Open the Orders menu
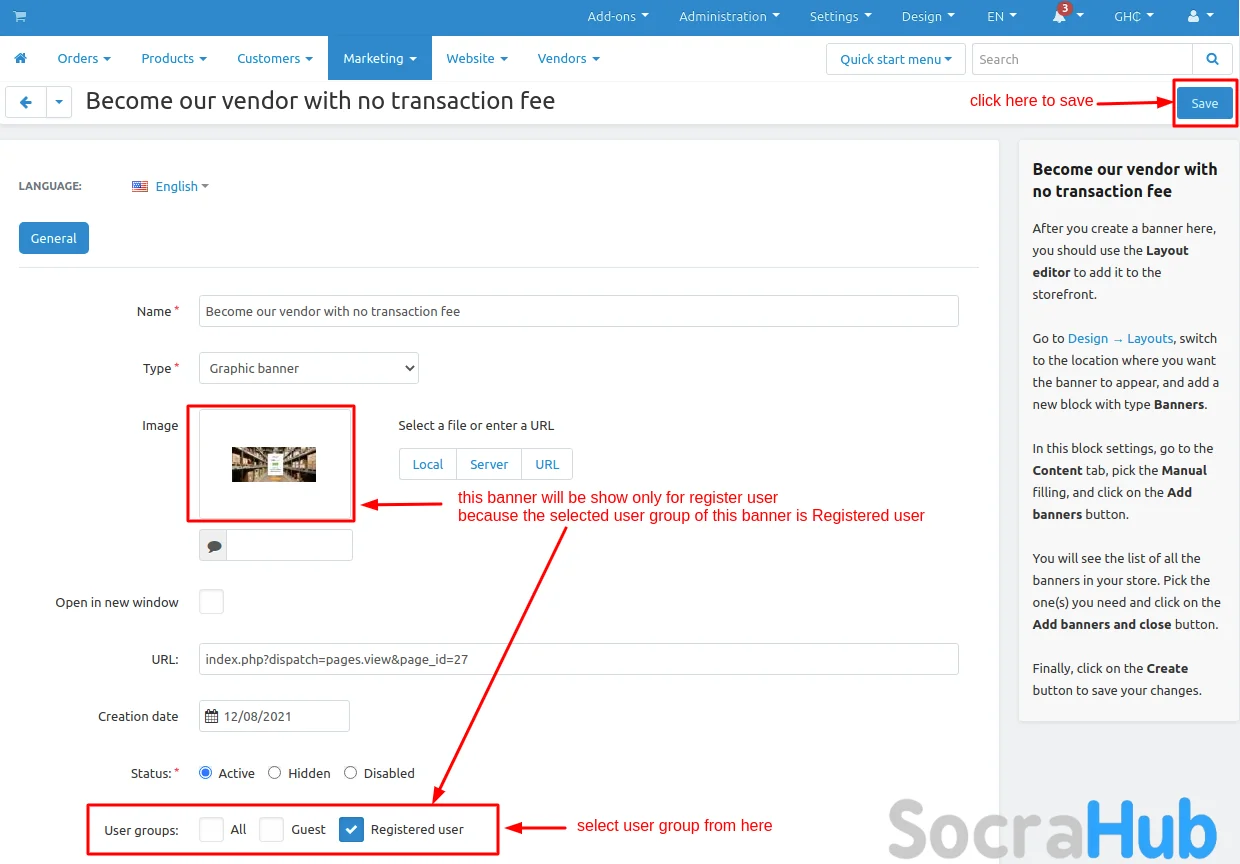The height and width of the screenshot is (864, 1240). tap(84, 58)
